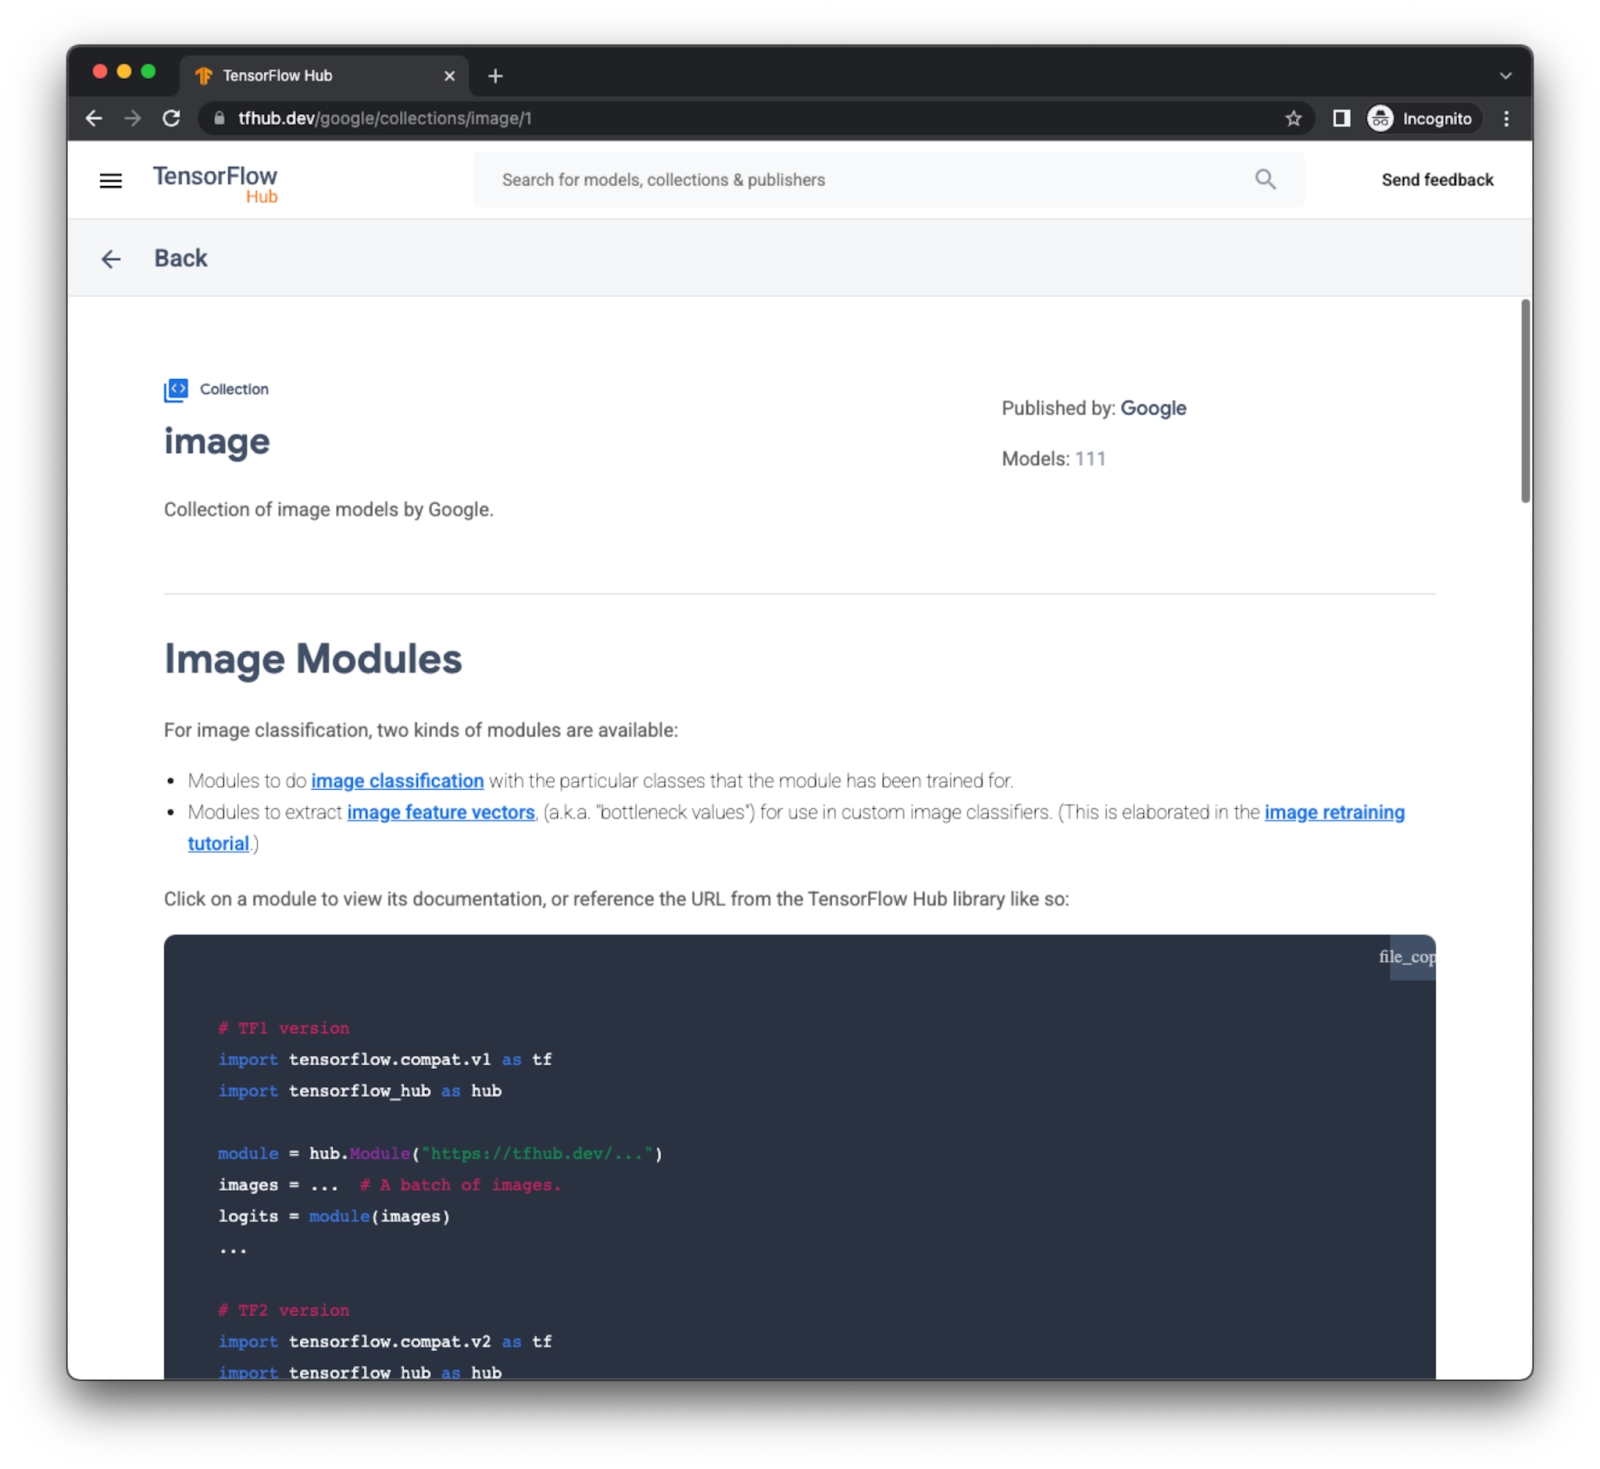The height and width of the screenshot is (1469, 1600).
Task: Open the Chrome three-dot menu
Action: [1507, 118]
